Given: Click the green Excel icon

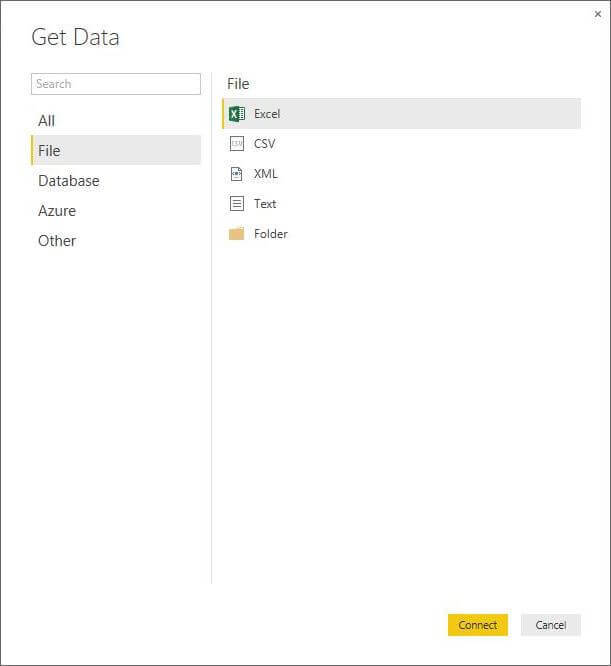Looking at the screenshot, I should pos(237,114).
